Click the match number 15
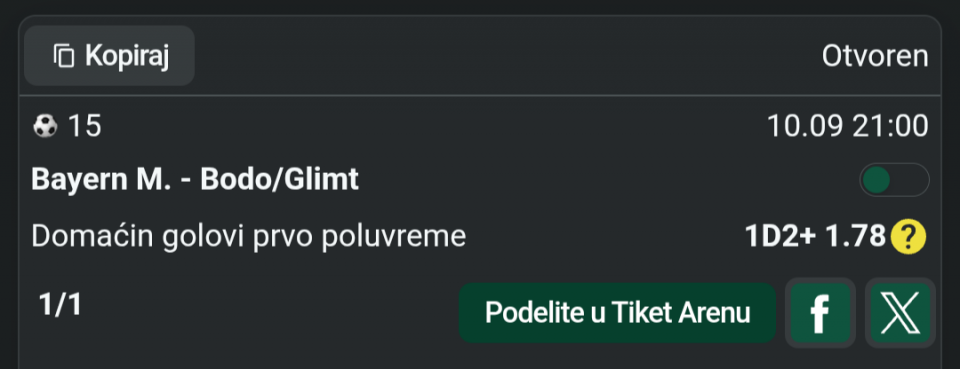Image resolution: width=960 pixels, height=369 pixels. pos(84,127)
